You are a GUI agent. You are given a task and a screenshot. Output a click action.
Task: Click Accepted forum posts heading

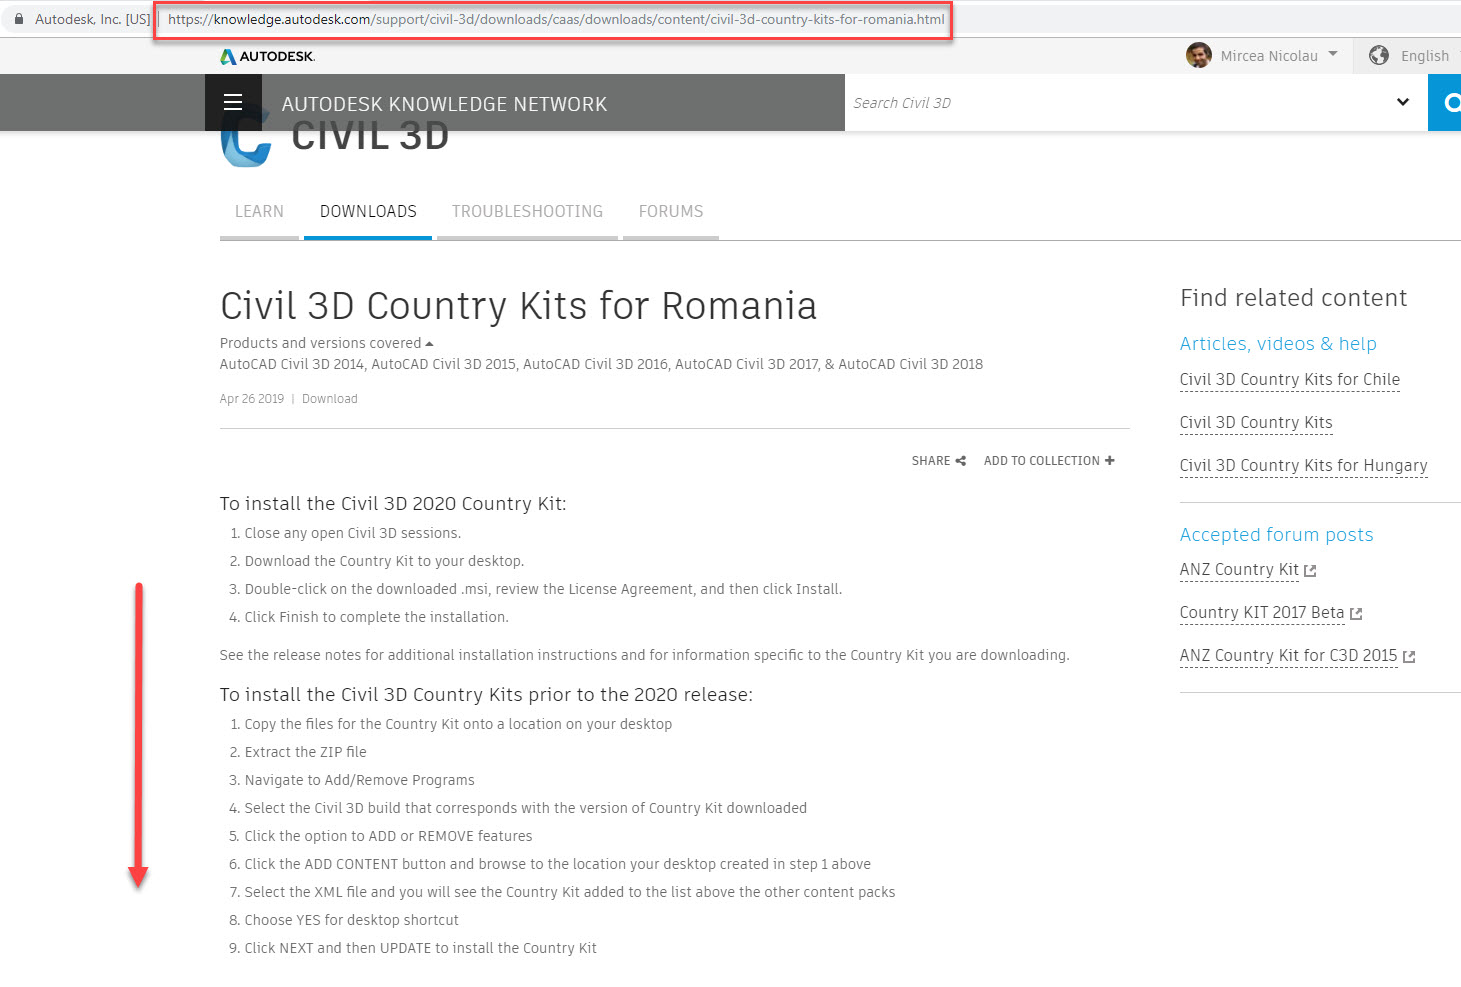point(1276,535)
